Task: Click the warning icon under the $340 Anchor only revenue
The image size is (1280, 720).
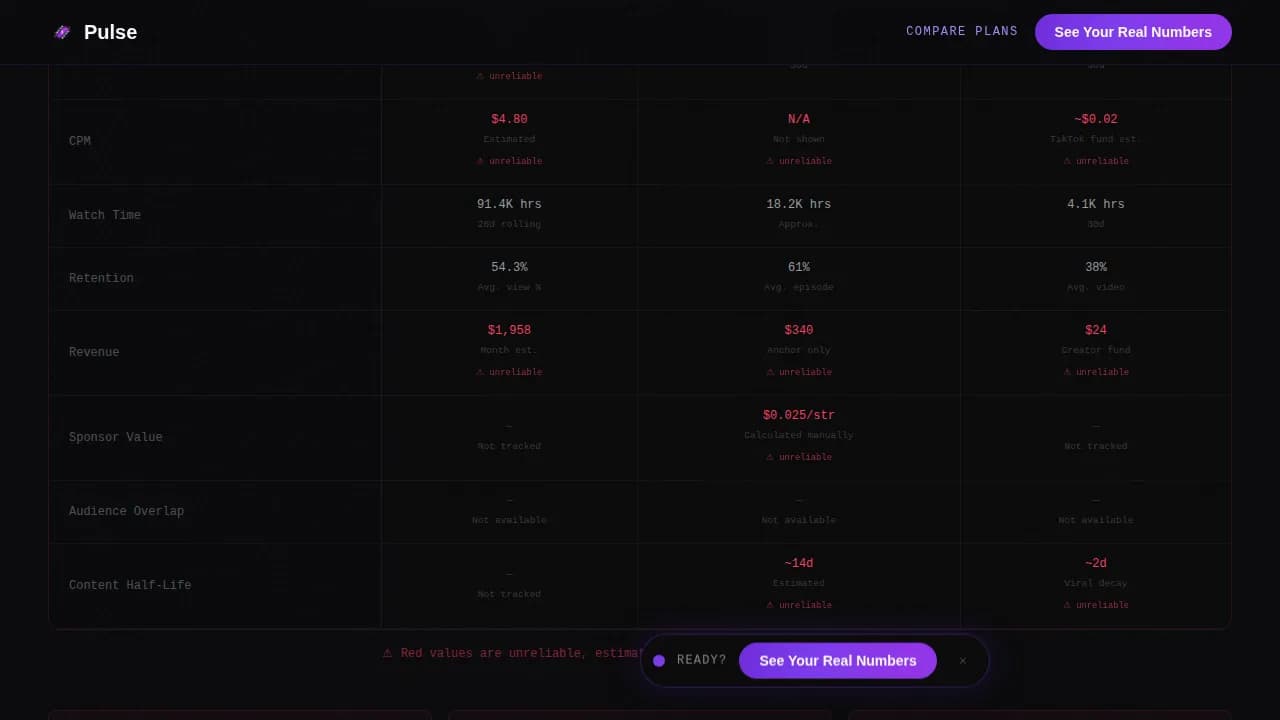Action: pos(768,371)
